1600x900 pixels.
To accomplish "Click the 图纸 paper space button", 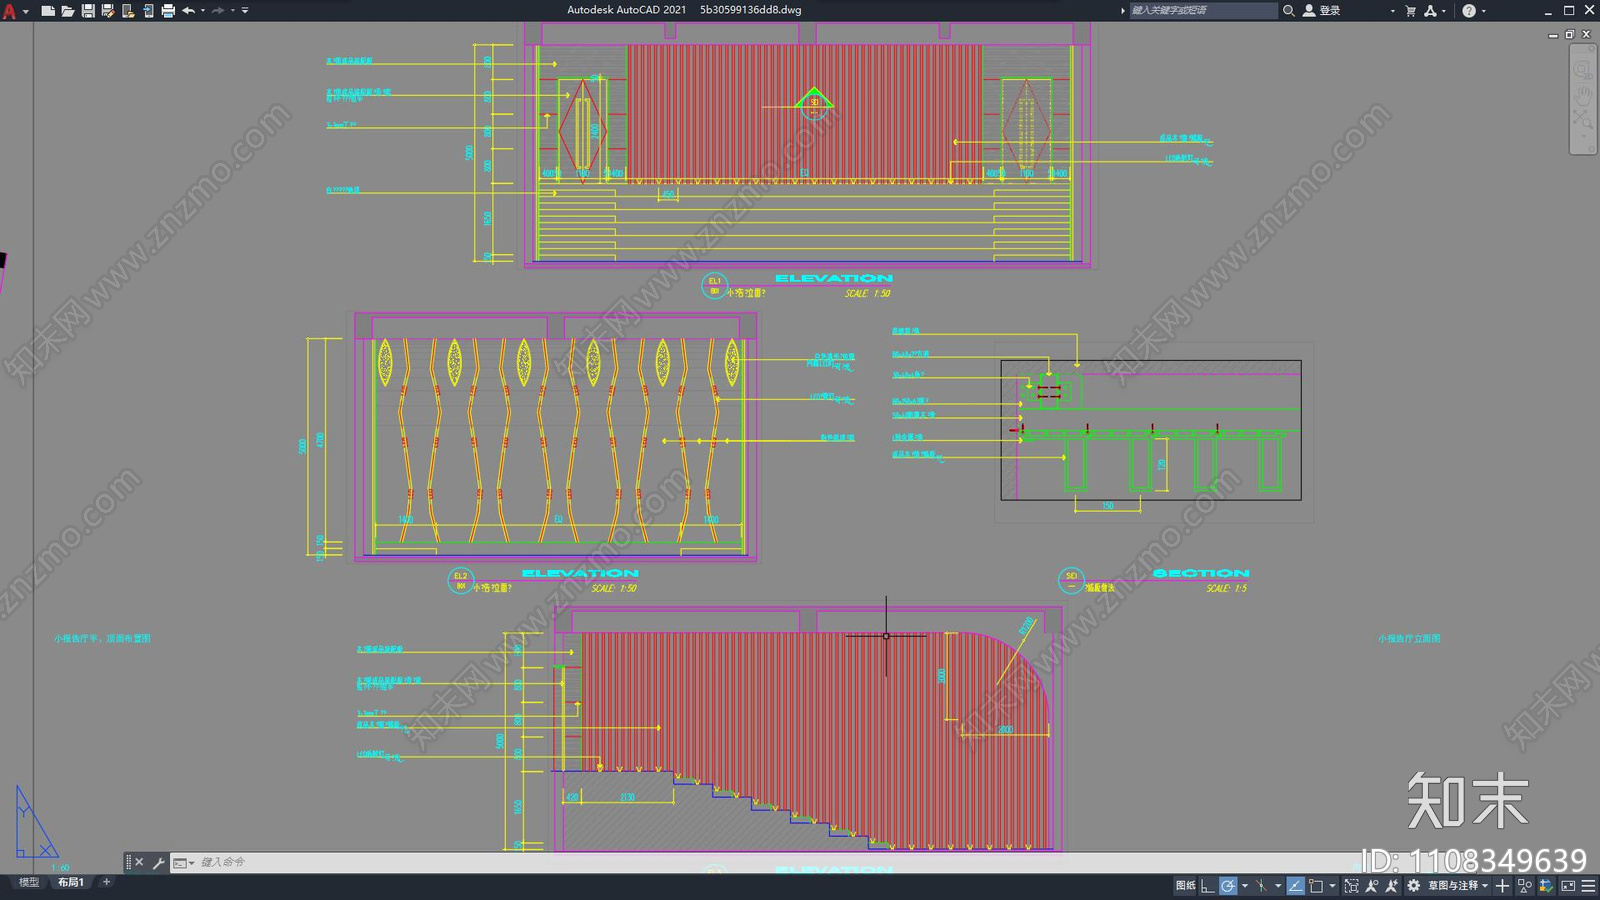I will coord(1186,886).
